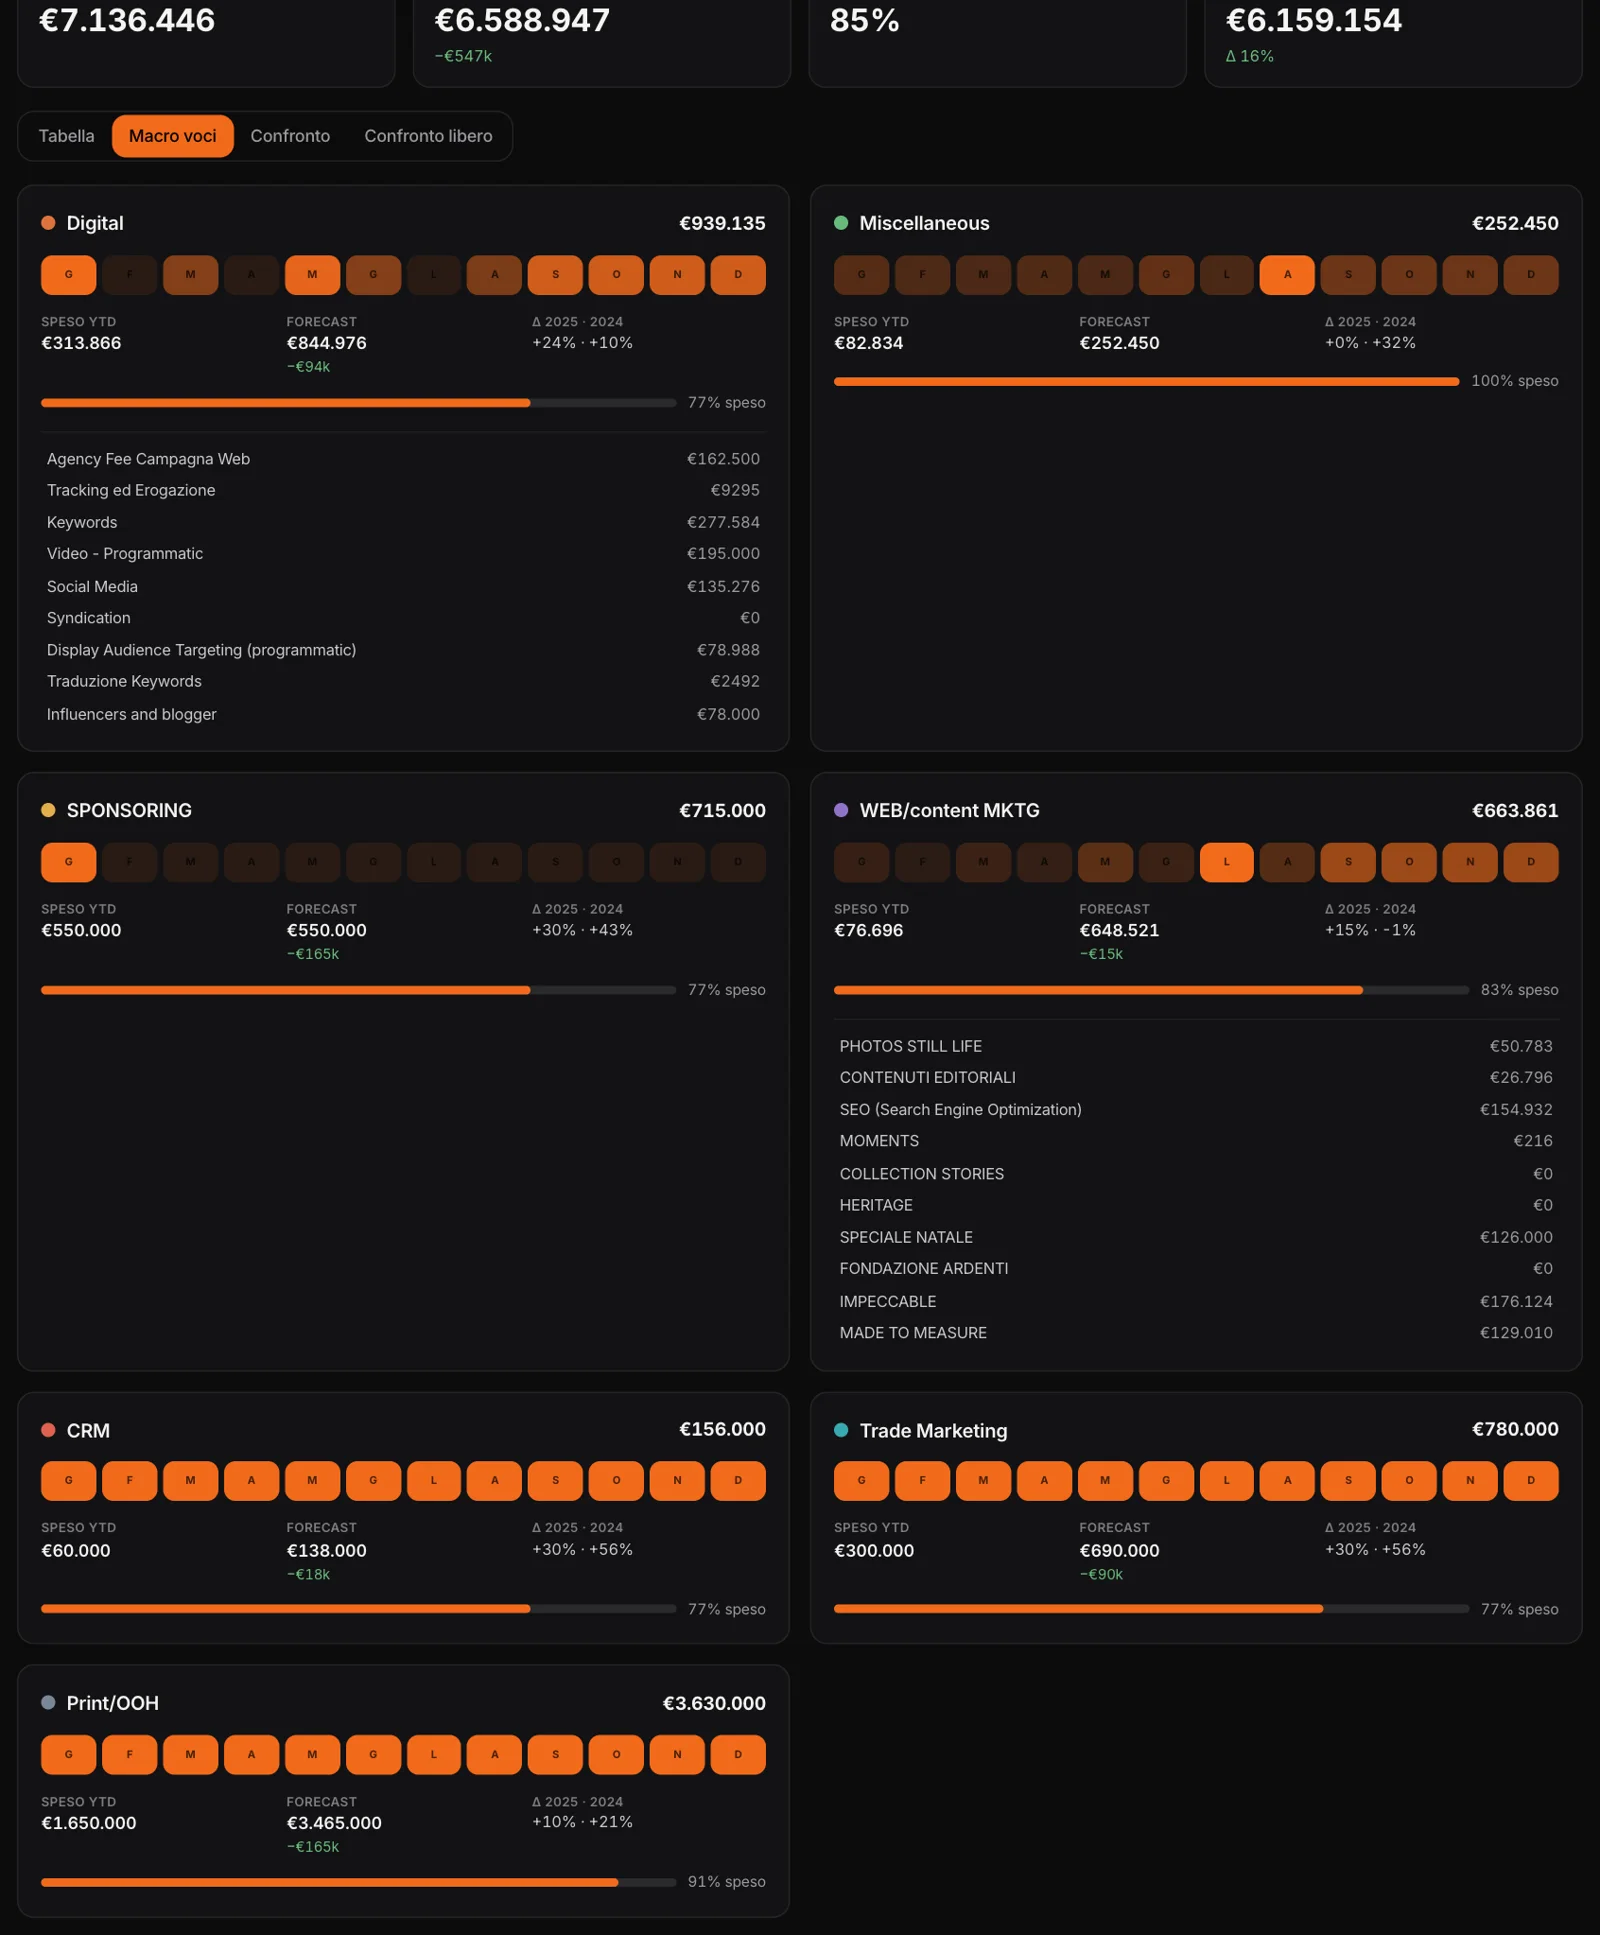
Task: Switch to the Tabella tab
Action: point(66,136)
